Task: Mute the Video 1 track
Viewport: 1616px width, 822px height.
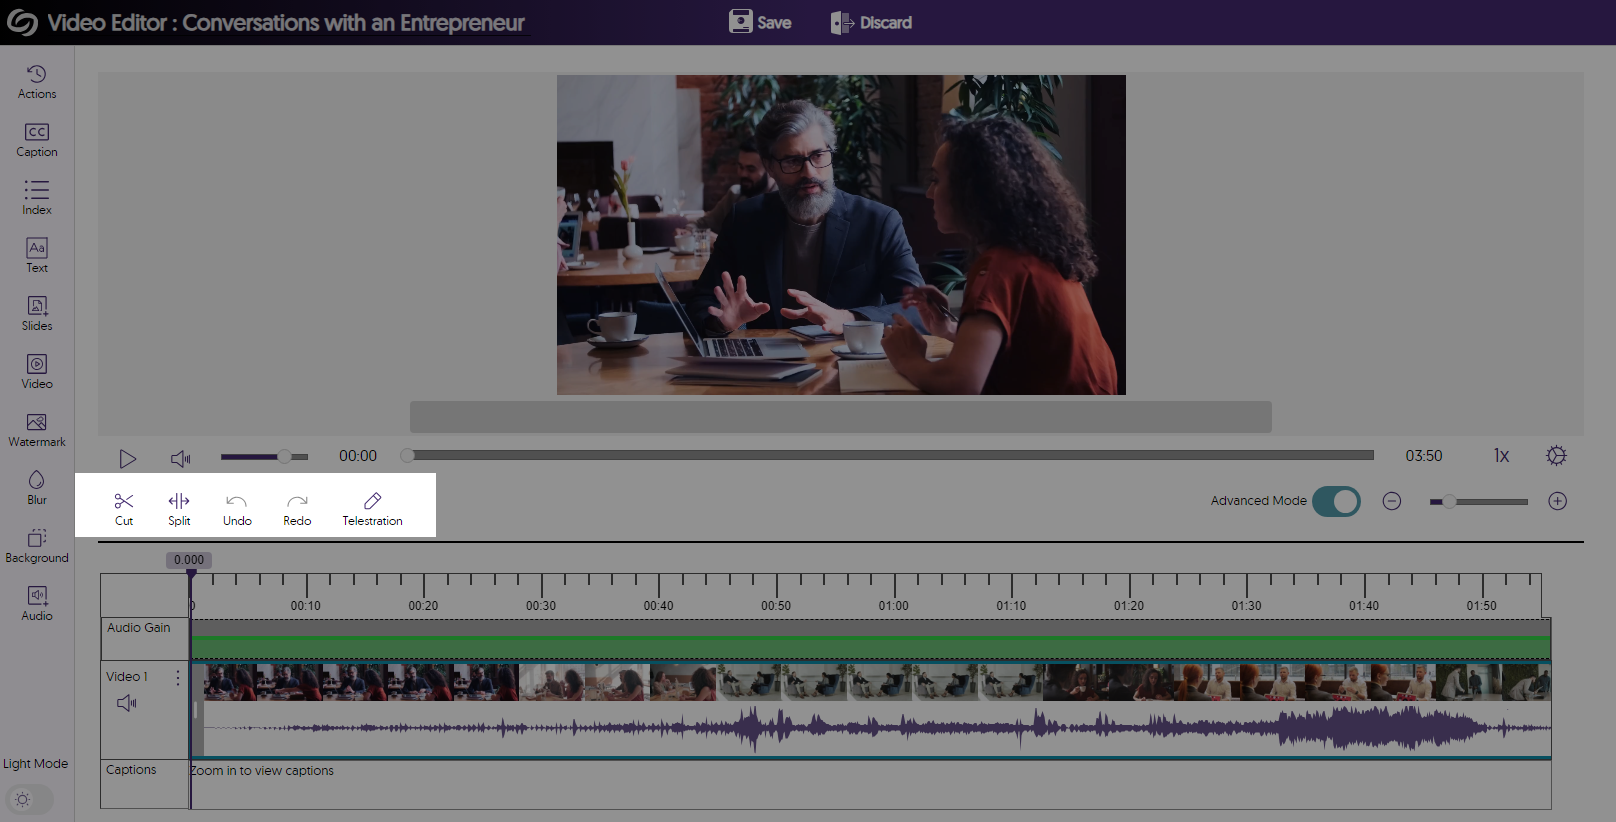Action: (126, 703)
